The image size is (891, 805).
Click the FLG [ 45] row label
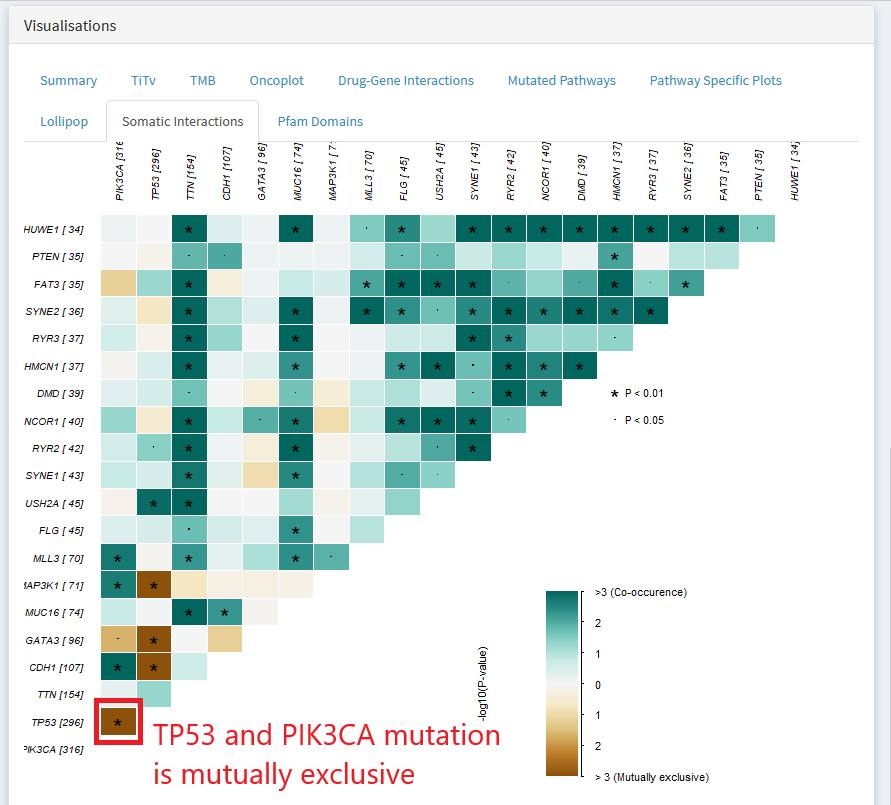pos(61,531)
